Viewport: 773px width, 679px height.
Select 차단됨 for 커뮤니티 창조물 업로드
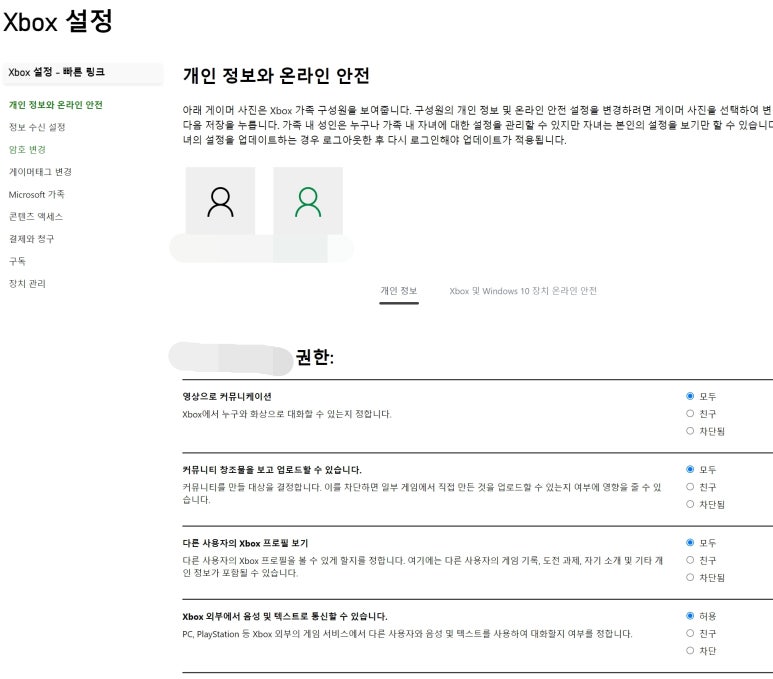(690, 504)
